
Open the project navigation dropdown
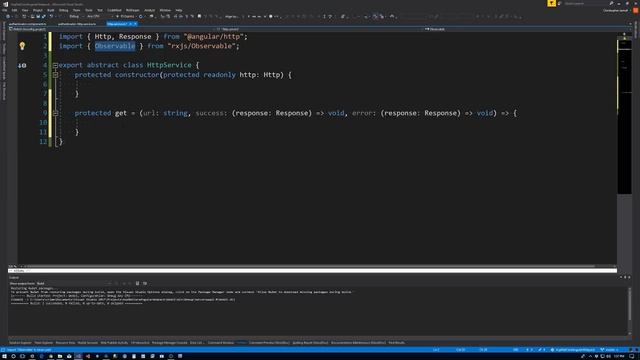pos(111,29)
